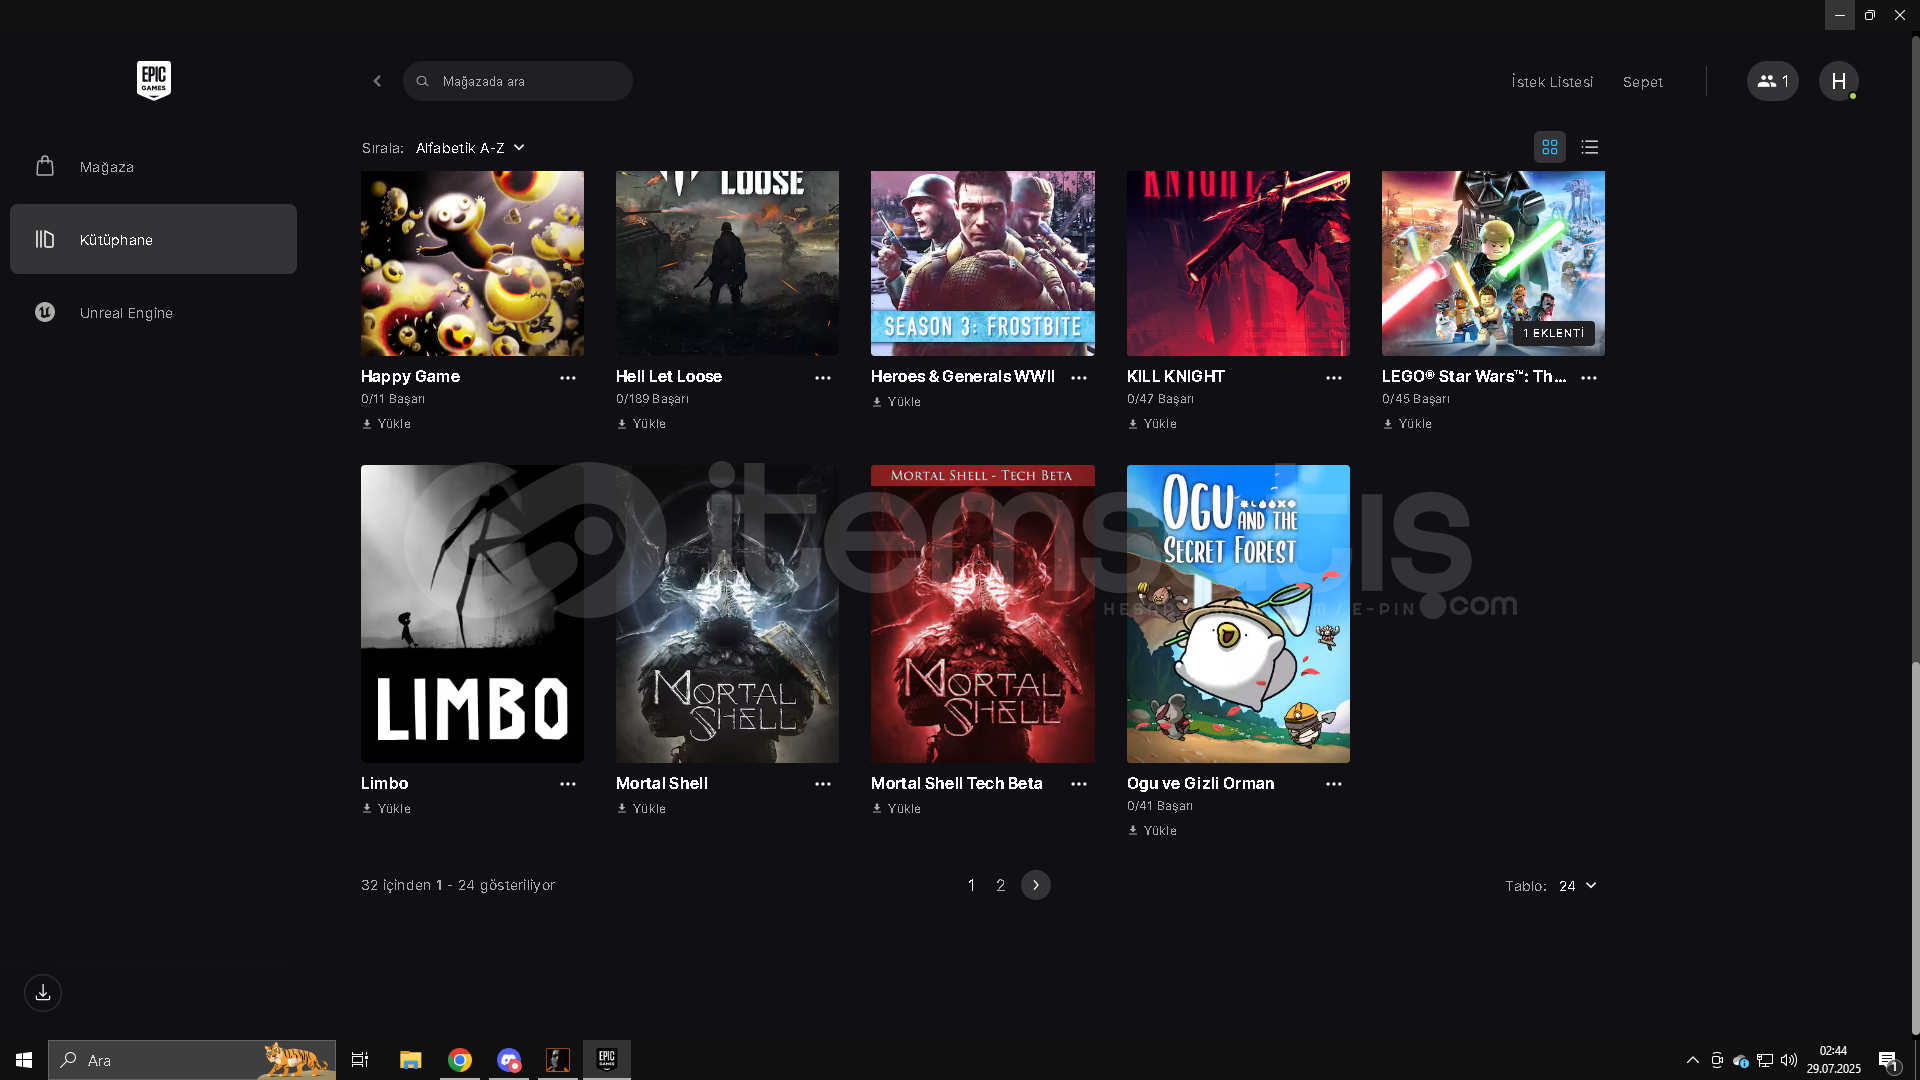1920x1080 pixels.
Task: Click the Limbo cover thumbnail
Action: (x=472, y=614)
